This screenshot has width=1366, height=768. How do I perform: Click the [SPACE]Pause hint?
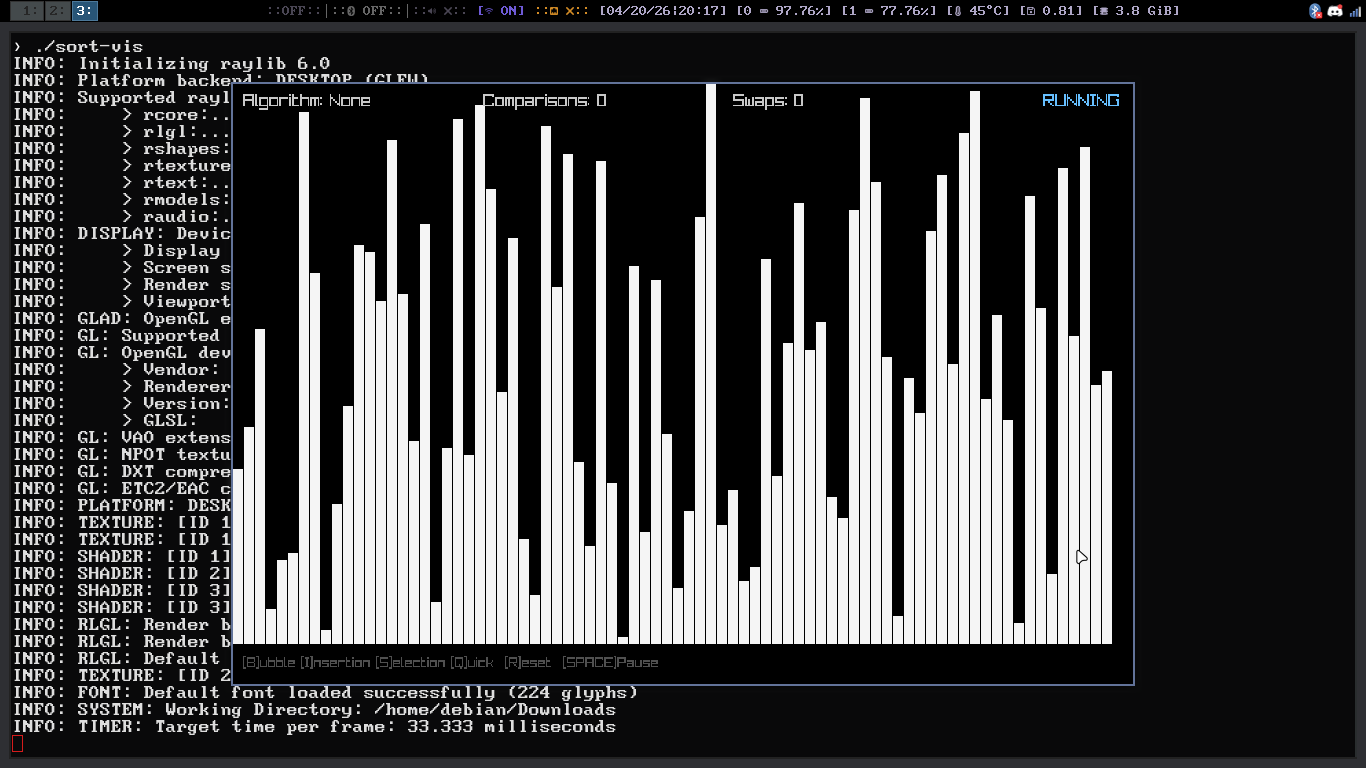tap(610, 662)
